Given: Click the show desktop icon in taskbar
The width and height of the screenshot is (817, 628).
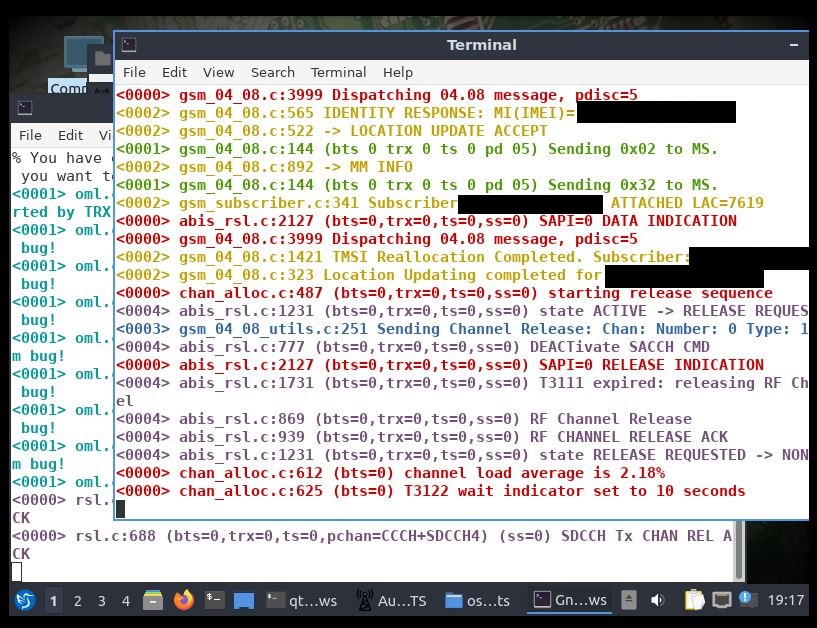Looking at the screenshot, I should (x=244, y=601).
